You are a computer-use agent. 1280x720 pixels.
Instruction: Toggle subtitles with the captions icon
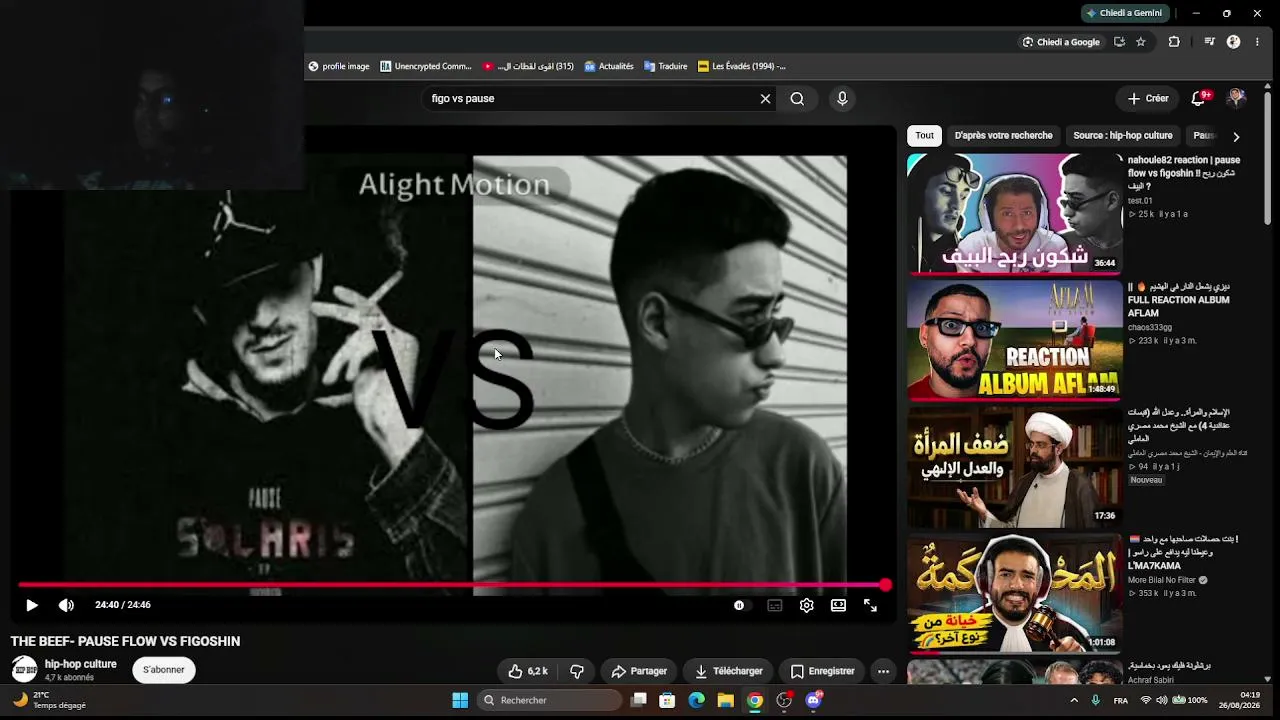pyautogui.click(x=774, y=605)
